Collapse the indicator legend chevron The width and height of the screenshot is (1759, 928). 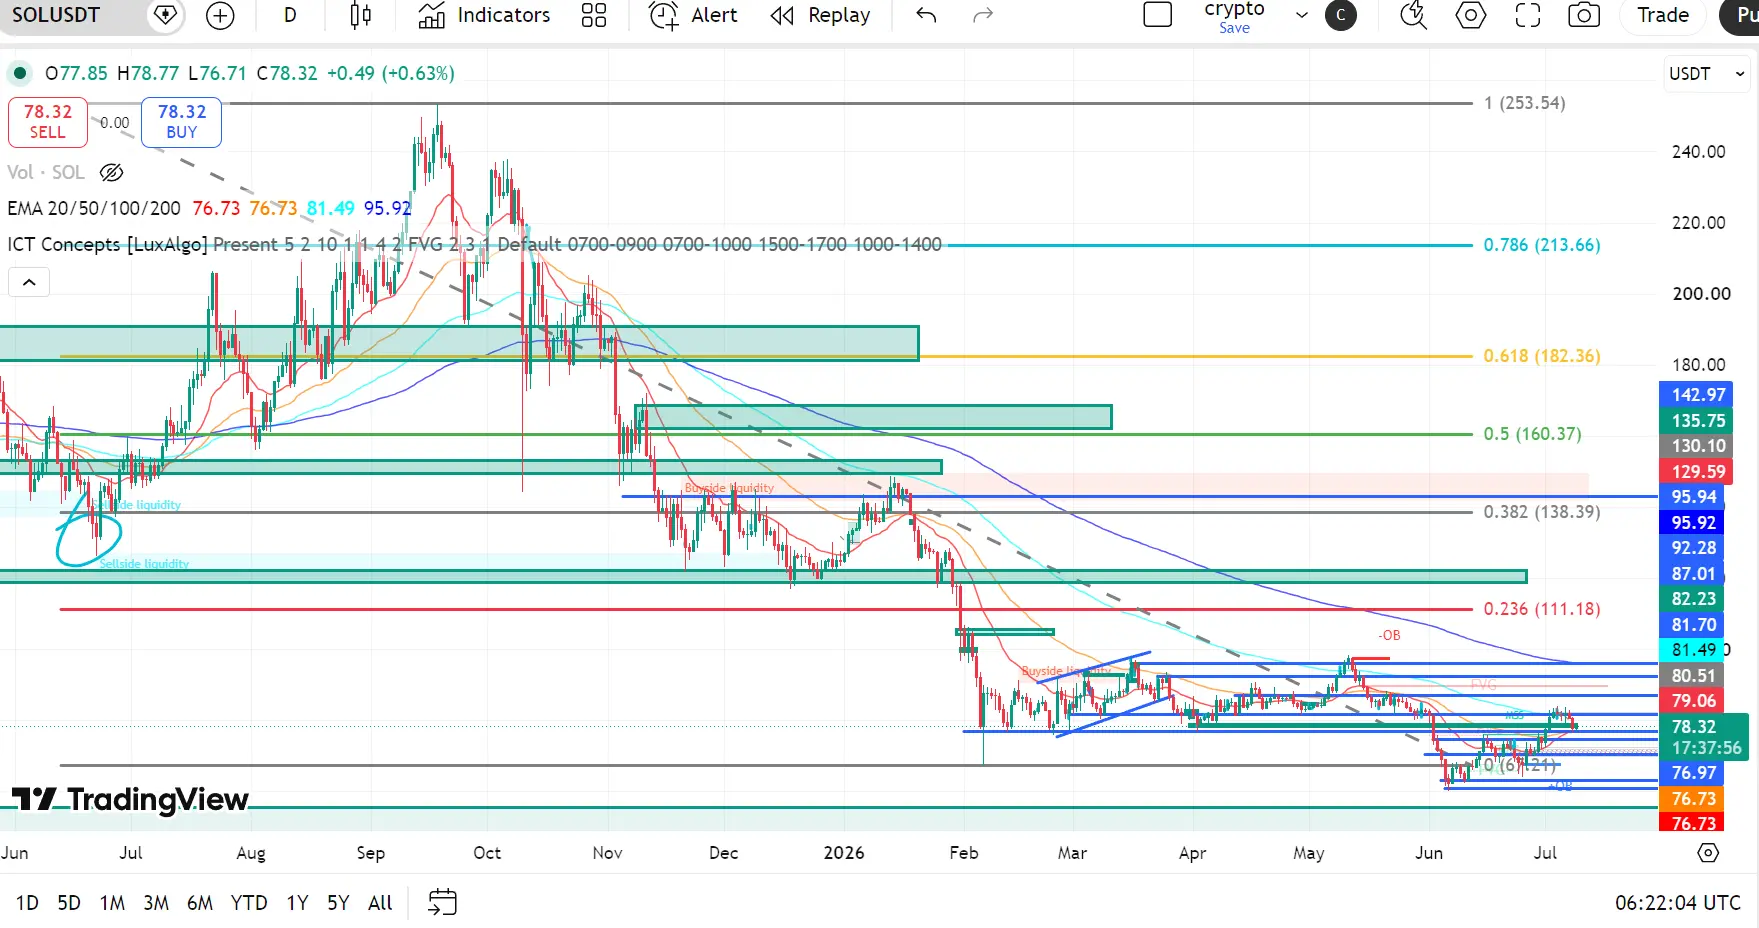29,283
